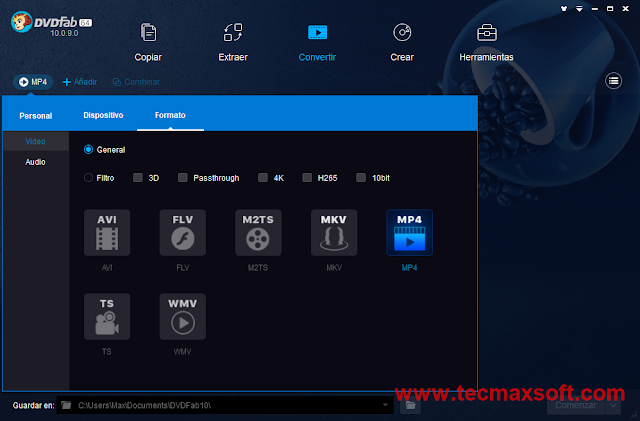Expand the Comenzar button arrow
640x421 pixels.
(x=613, y=405)
